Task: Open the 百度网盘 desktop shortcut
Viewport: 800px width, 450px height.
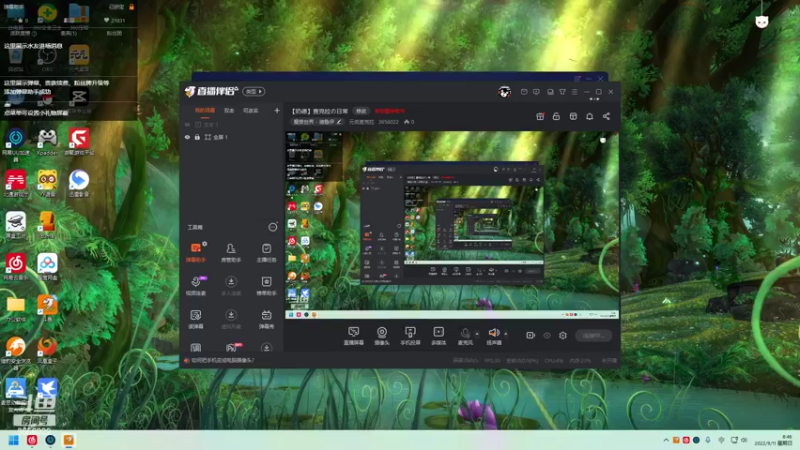Action: [x=47, y=267]
